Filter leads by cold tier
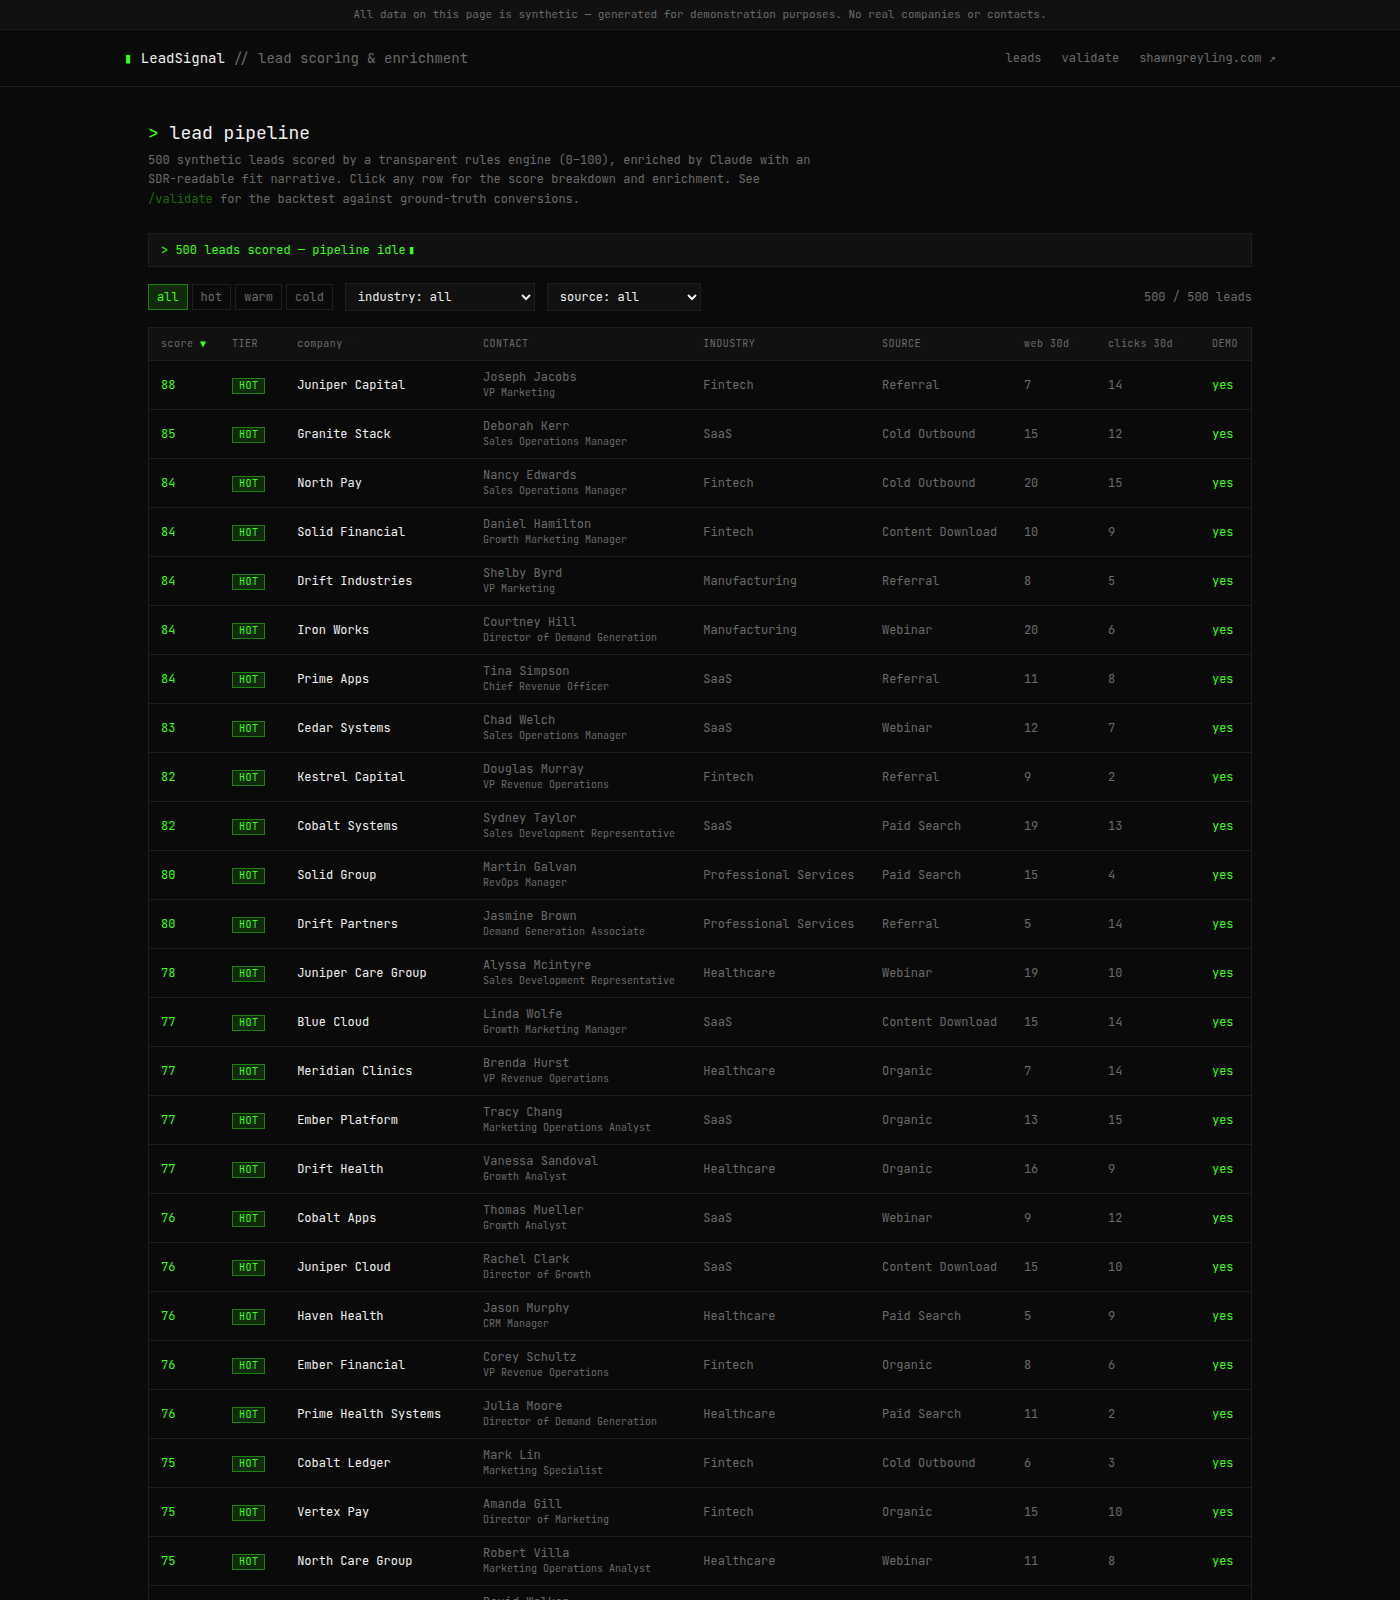This screenshot has width=1400, height=1600. coord(309,297)
